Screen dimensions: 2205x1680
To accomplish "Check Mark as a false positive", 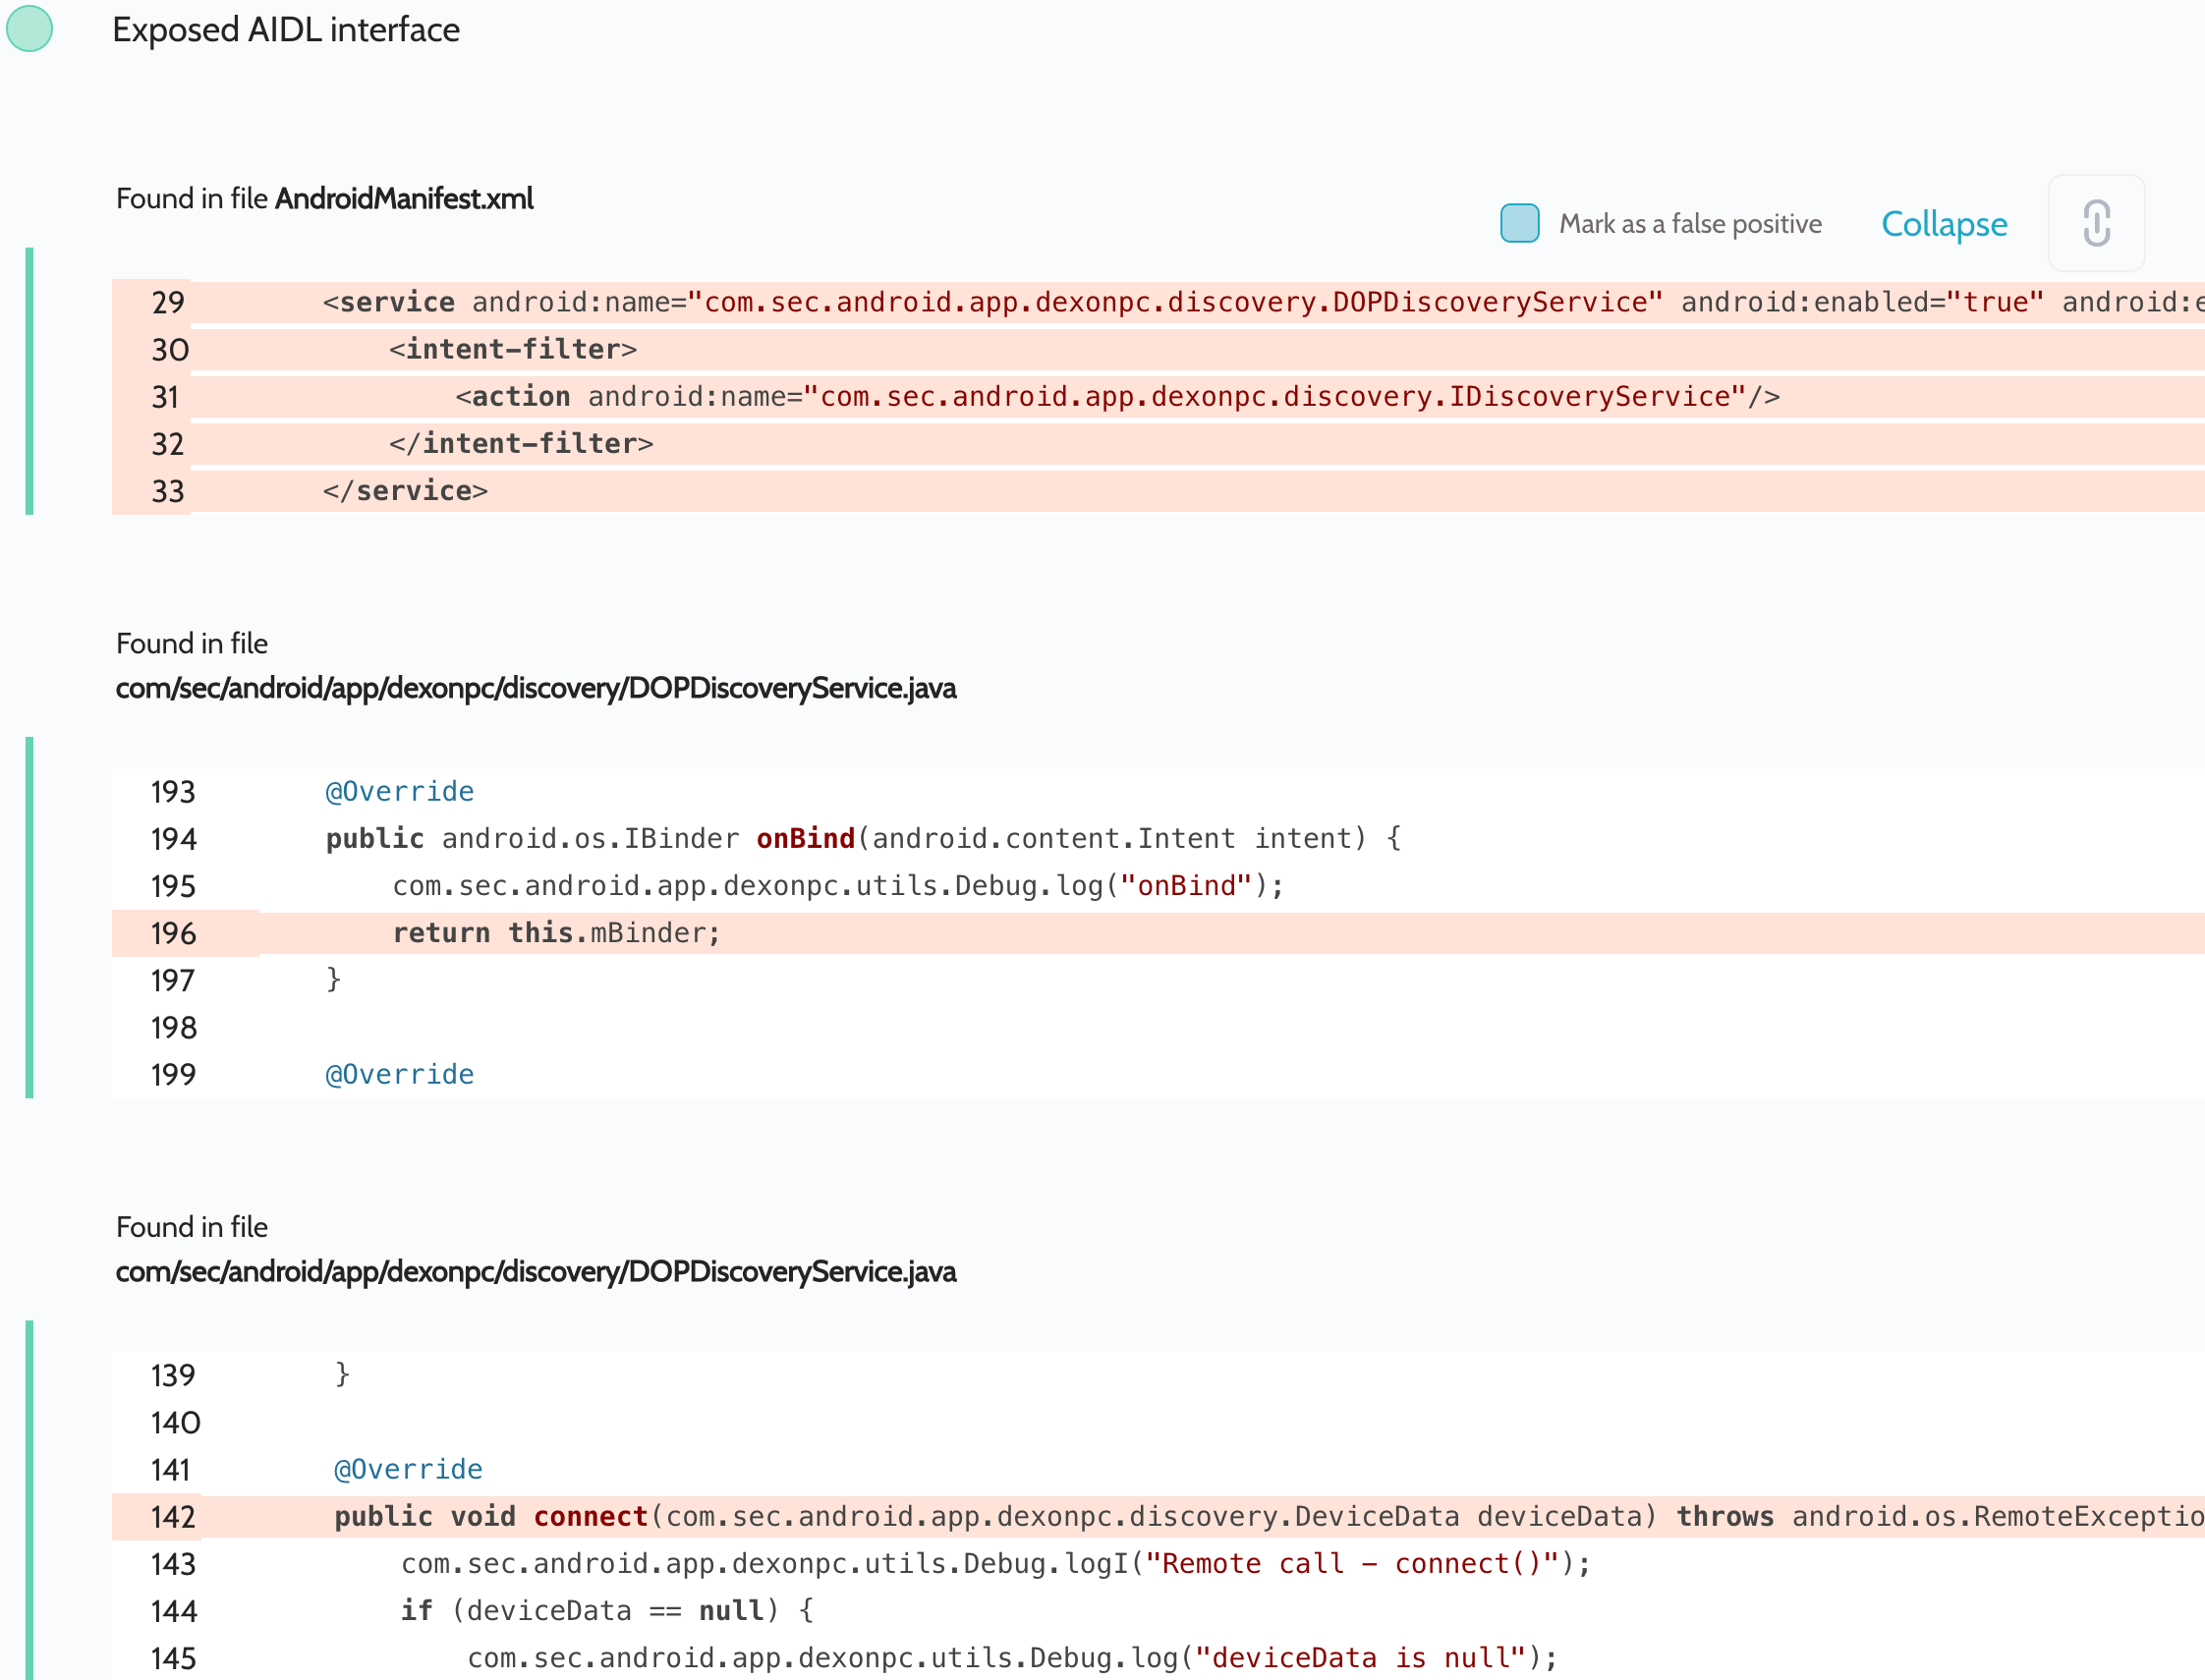I will (1519, 223).
